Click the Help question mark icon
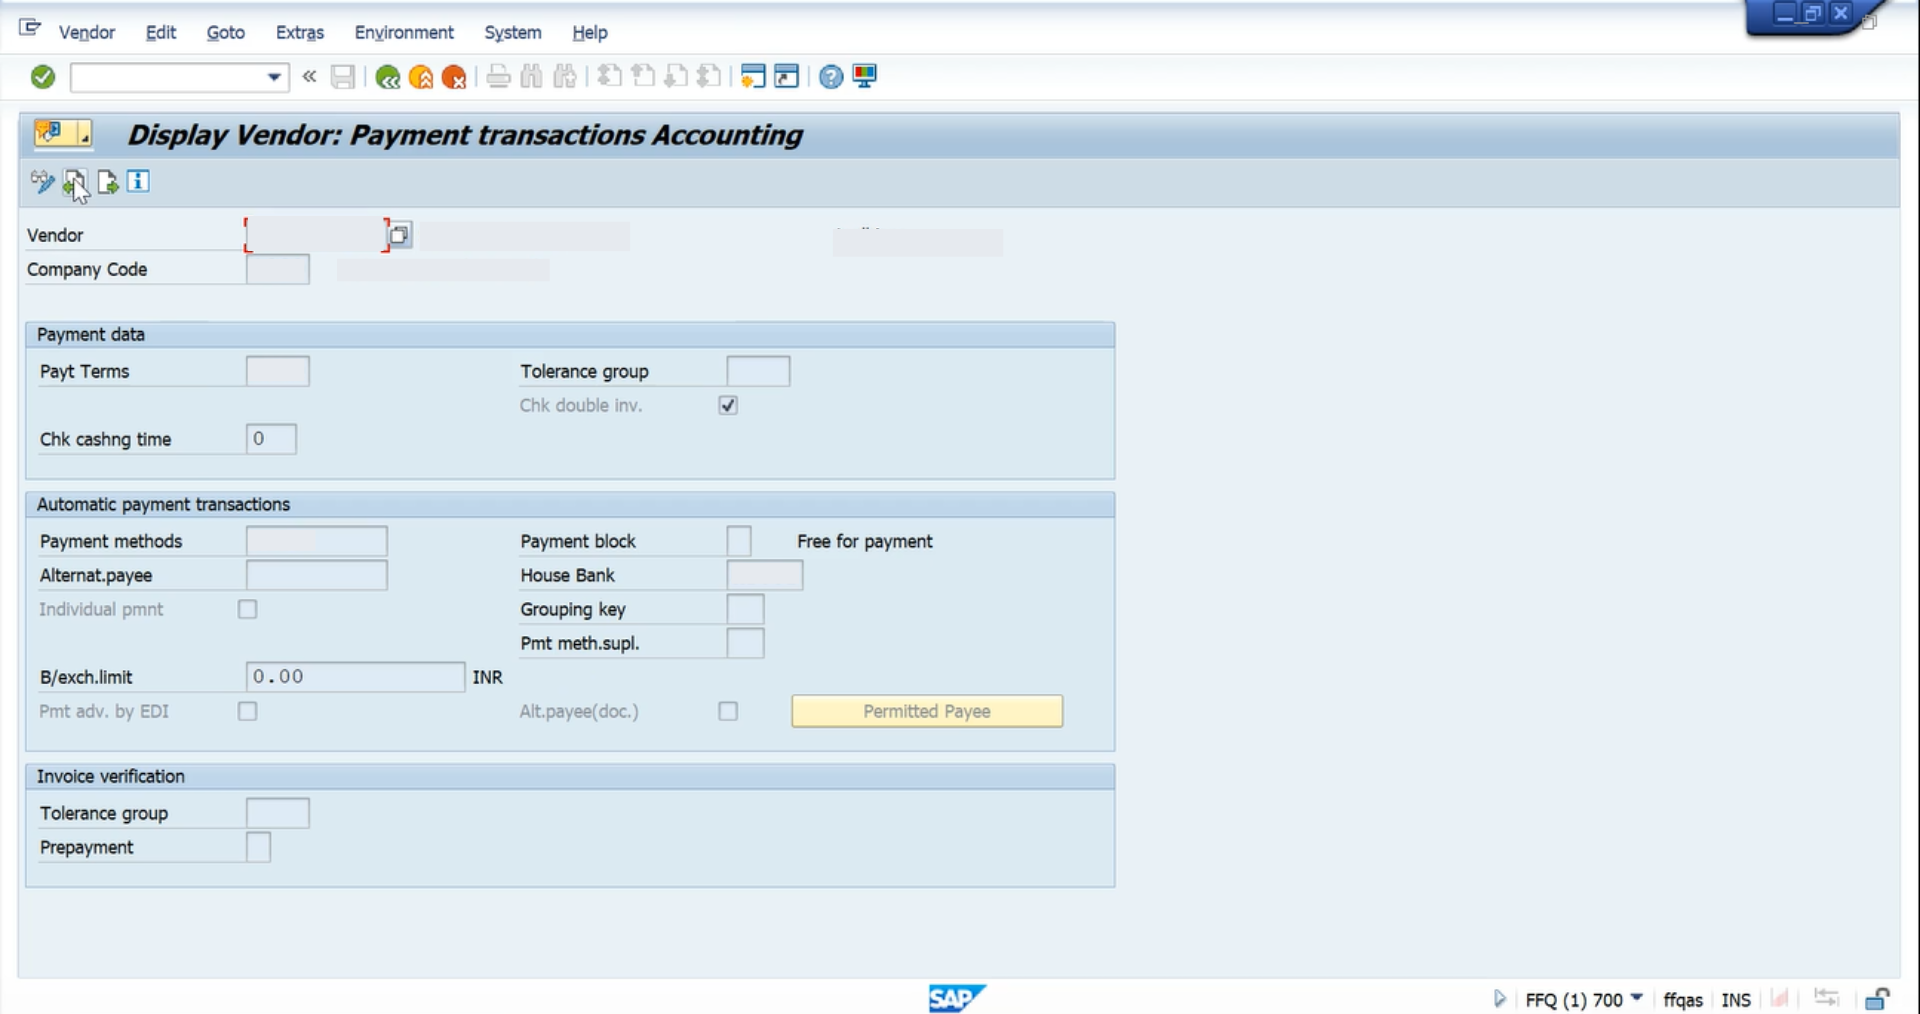 (x=829, y=76)
